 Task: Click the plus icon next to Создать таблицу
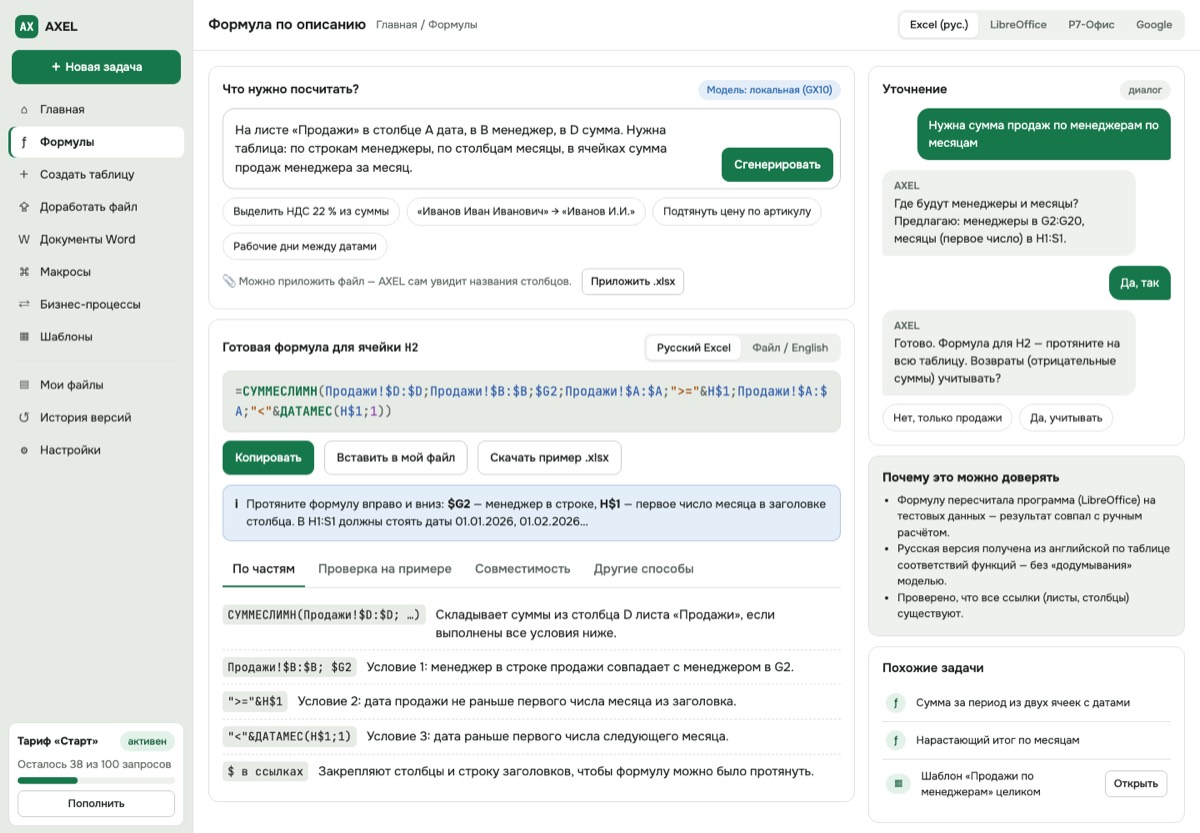click(x=24, y=174)
